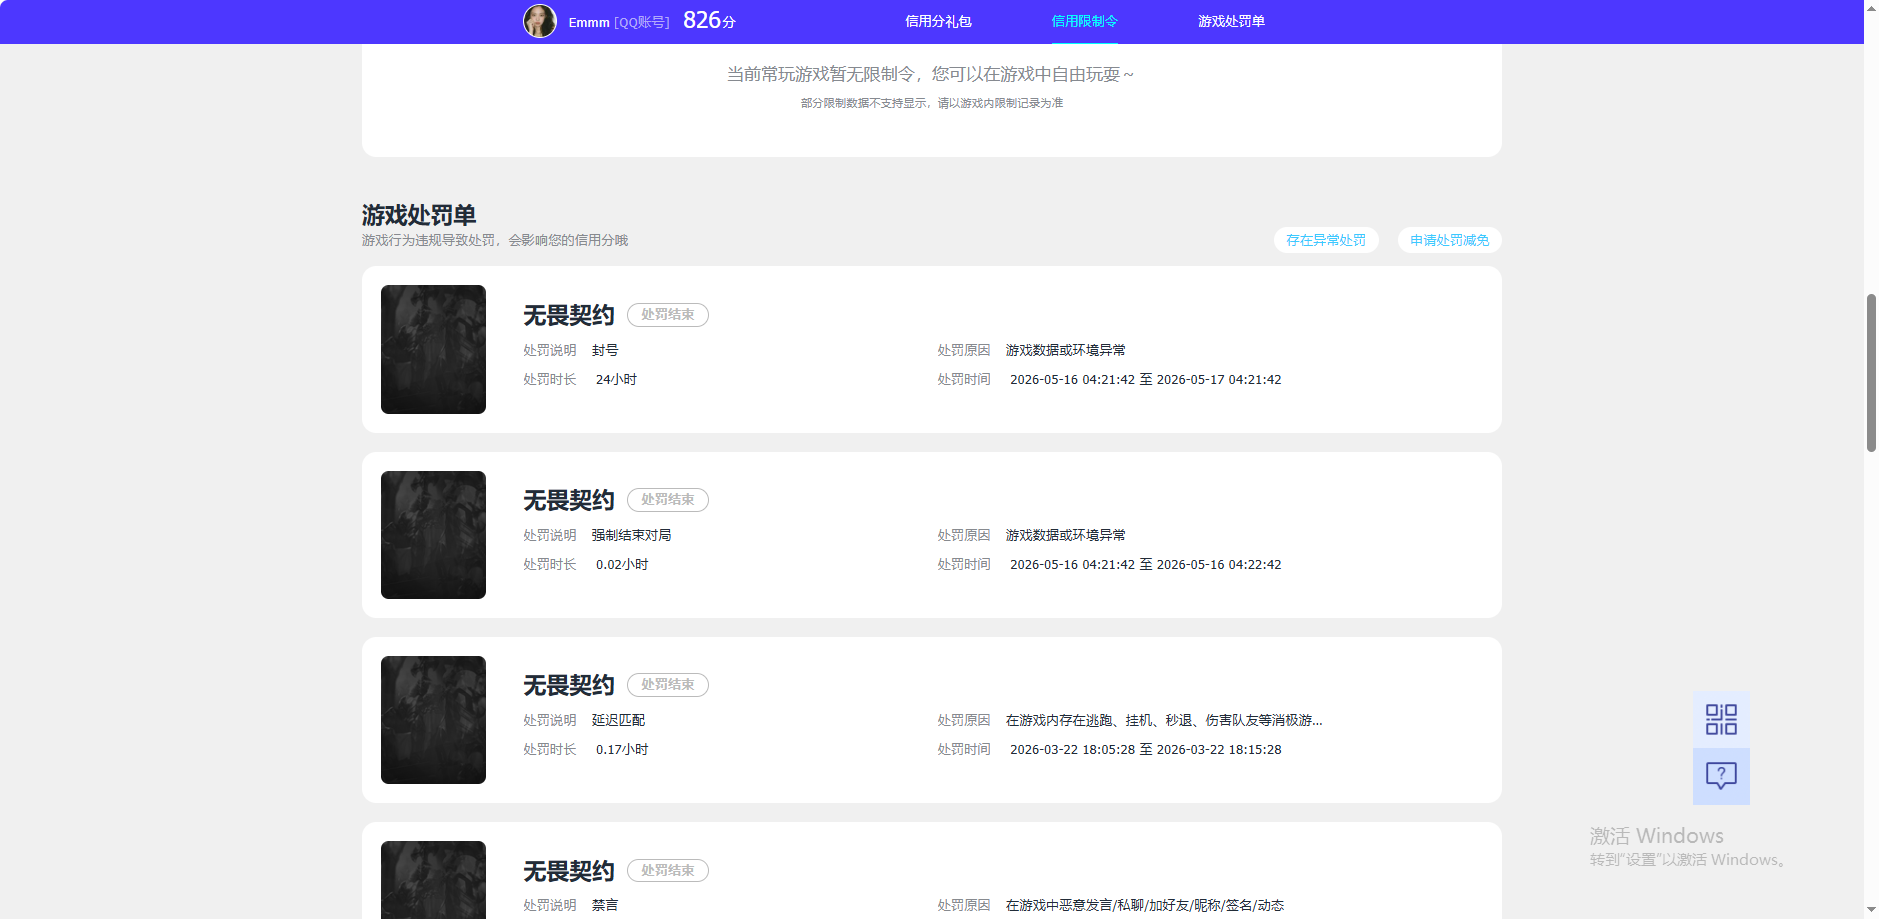Open thumbnail of the 封号 penalty card
The height and width of the screenshot is (919, 1879).
click(433, 349)
